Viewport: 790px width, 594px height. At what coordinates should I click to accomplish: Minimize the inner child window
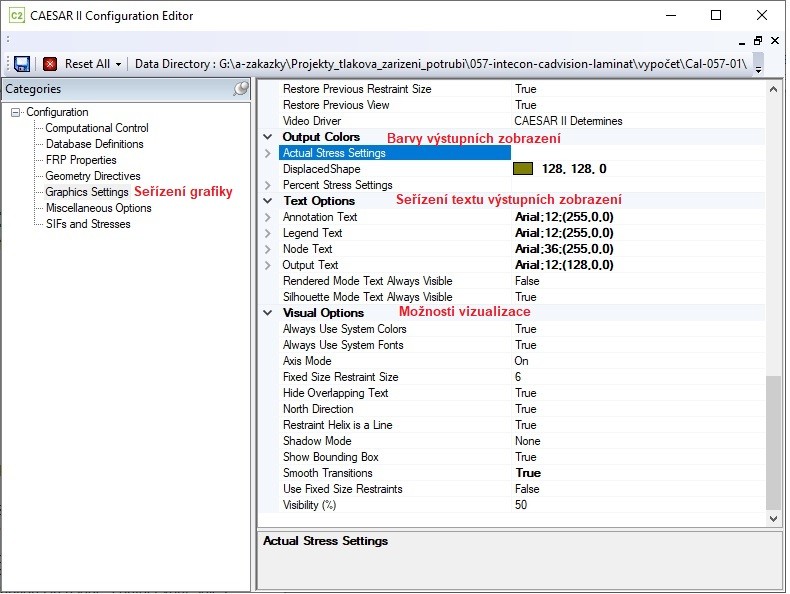click(x=742, y=42)
